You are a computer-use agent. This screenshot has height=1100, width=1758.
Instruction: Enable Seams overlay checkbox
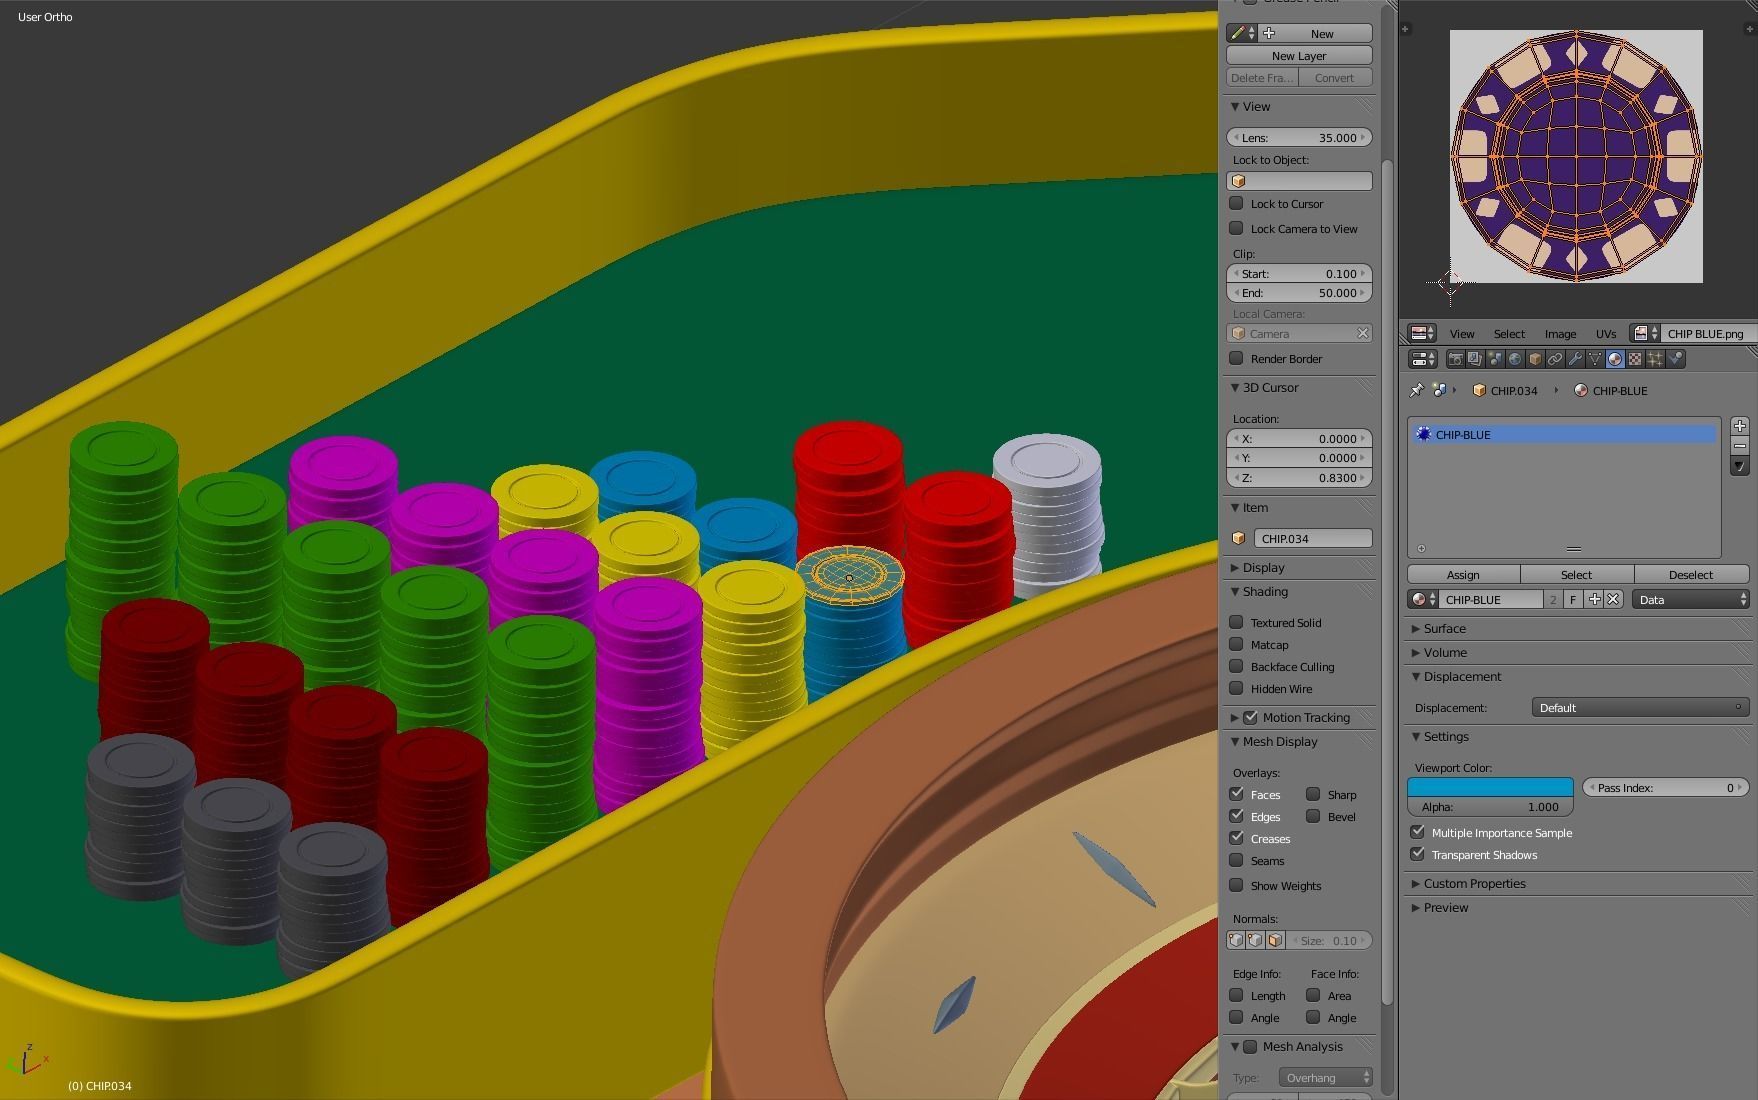[x=1237, y=860]
